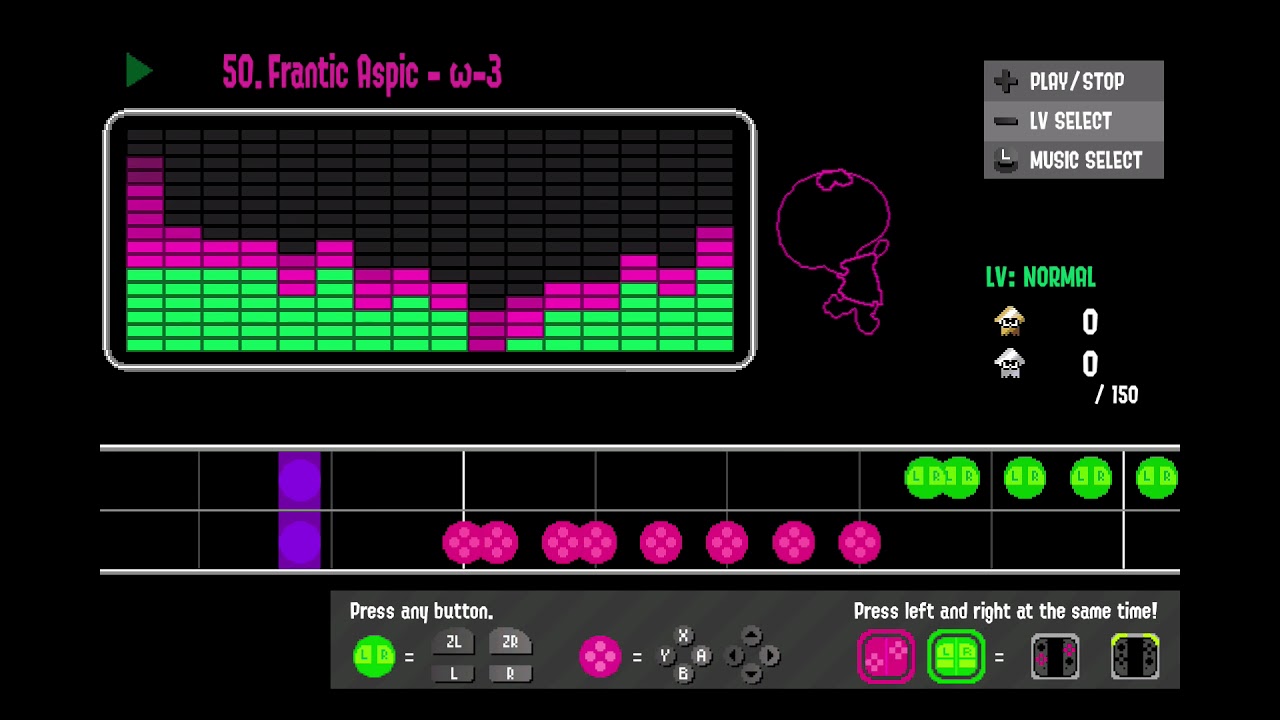The image size is (1280, 720).
Task: Click the last pink note before the green notes
Action: click(859, 542)
